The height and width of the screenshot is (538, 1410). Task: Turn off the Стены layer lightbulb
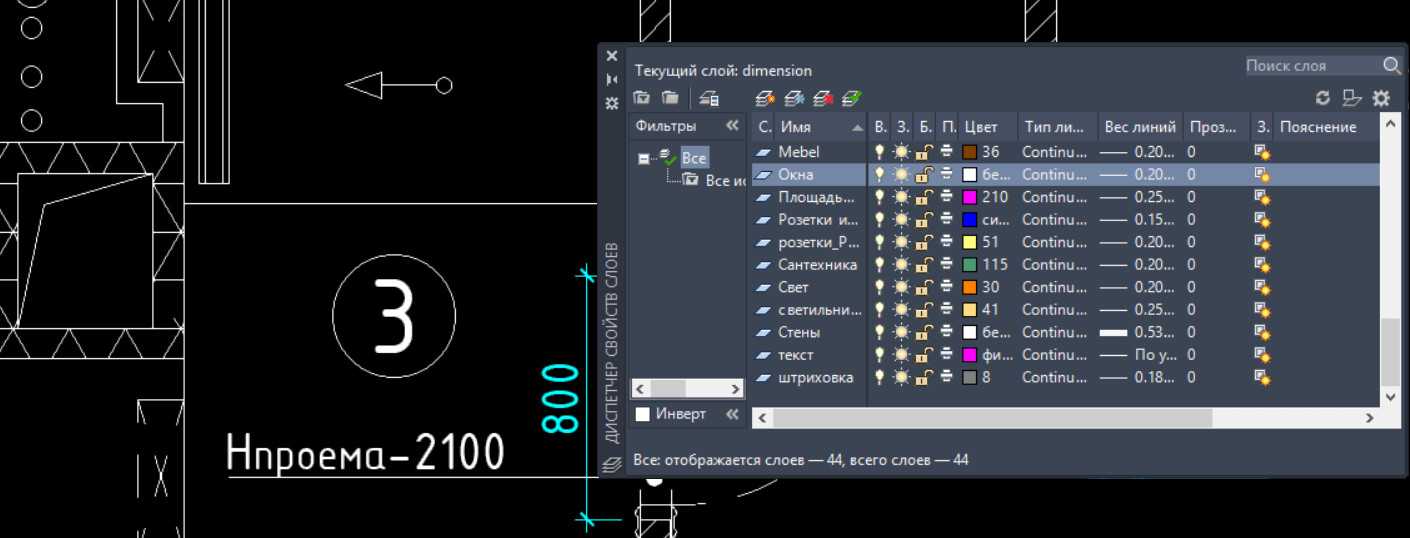click(880, 332)
